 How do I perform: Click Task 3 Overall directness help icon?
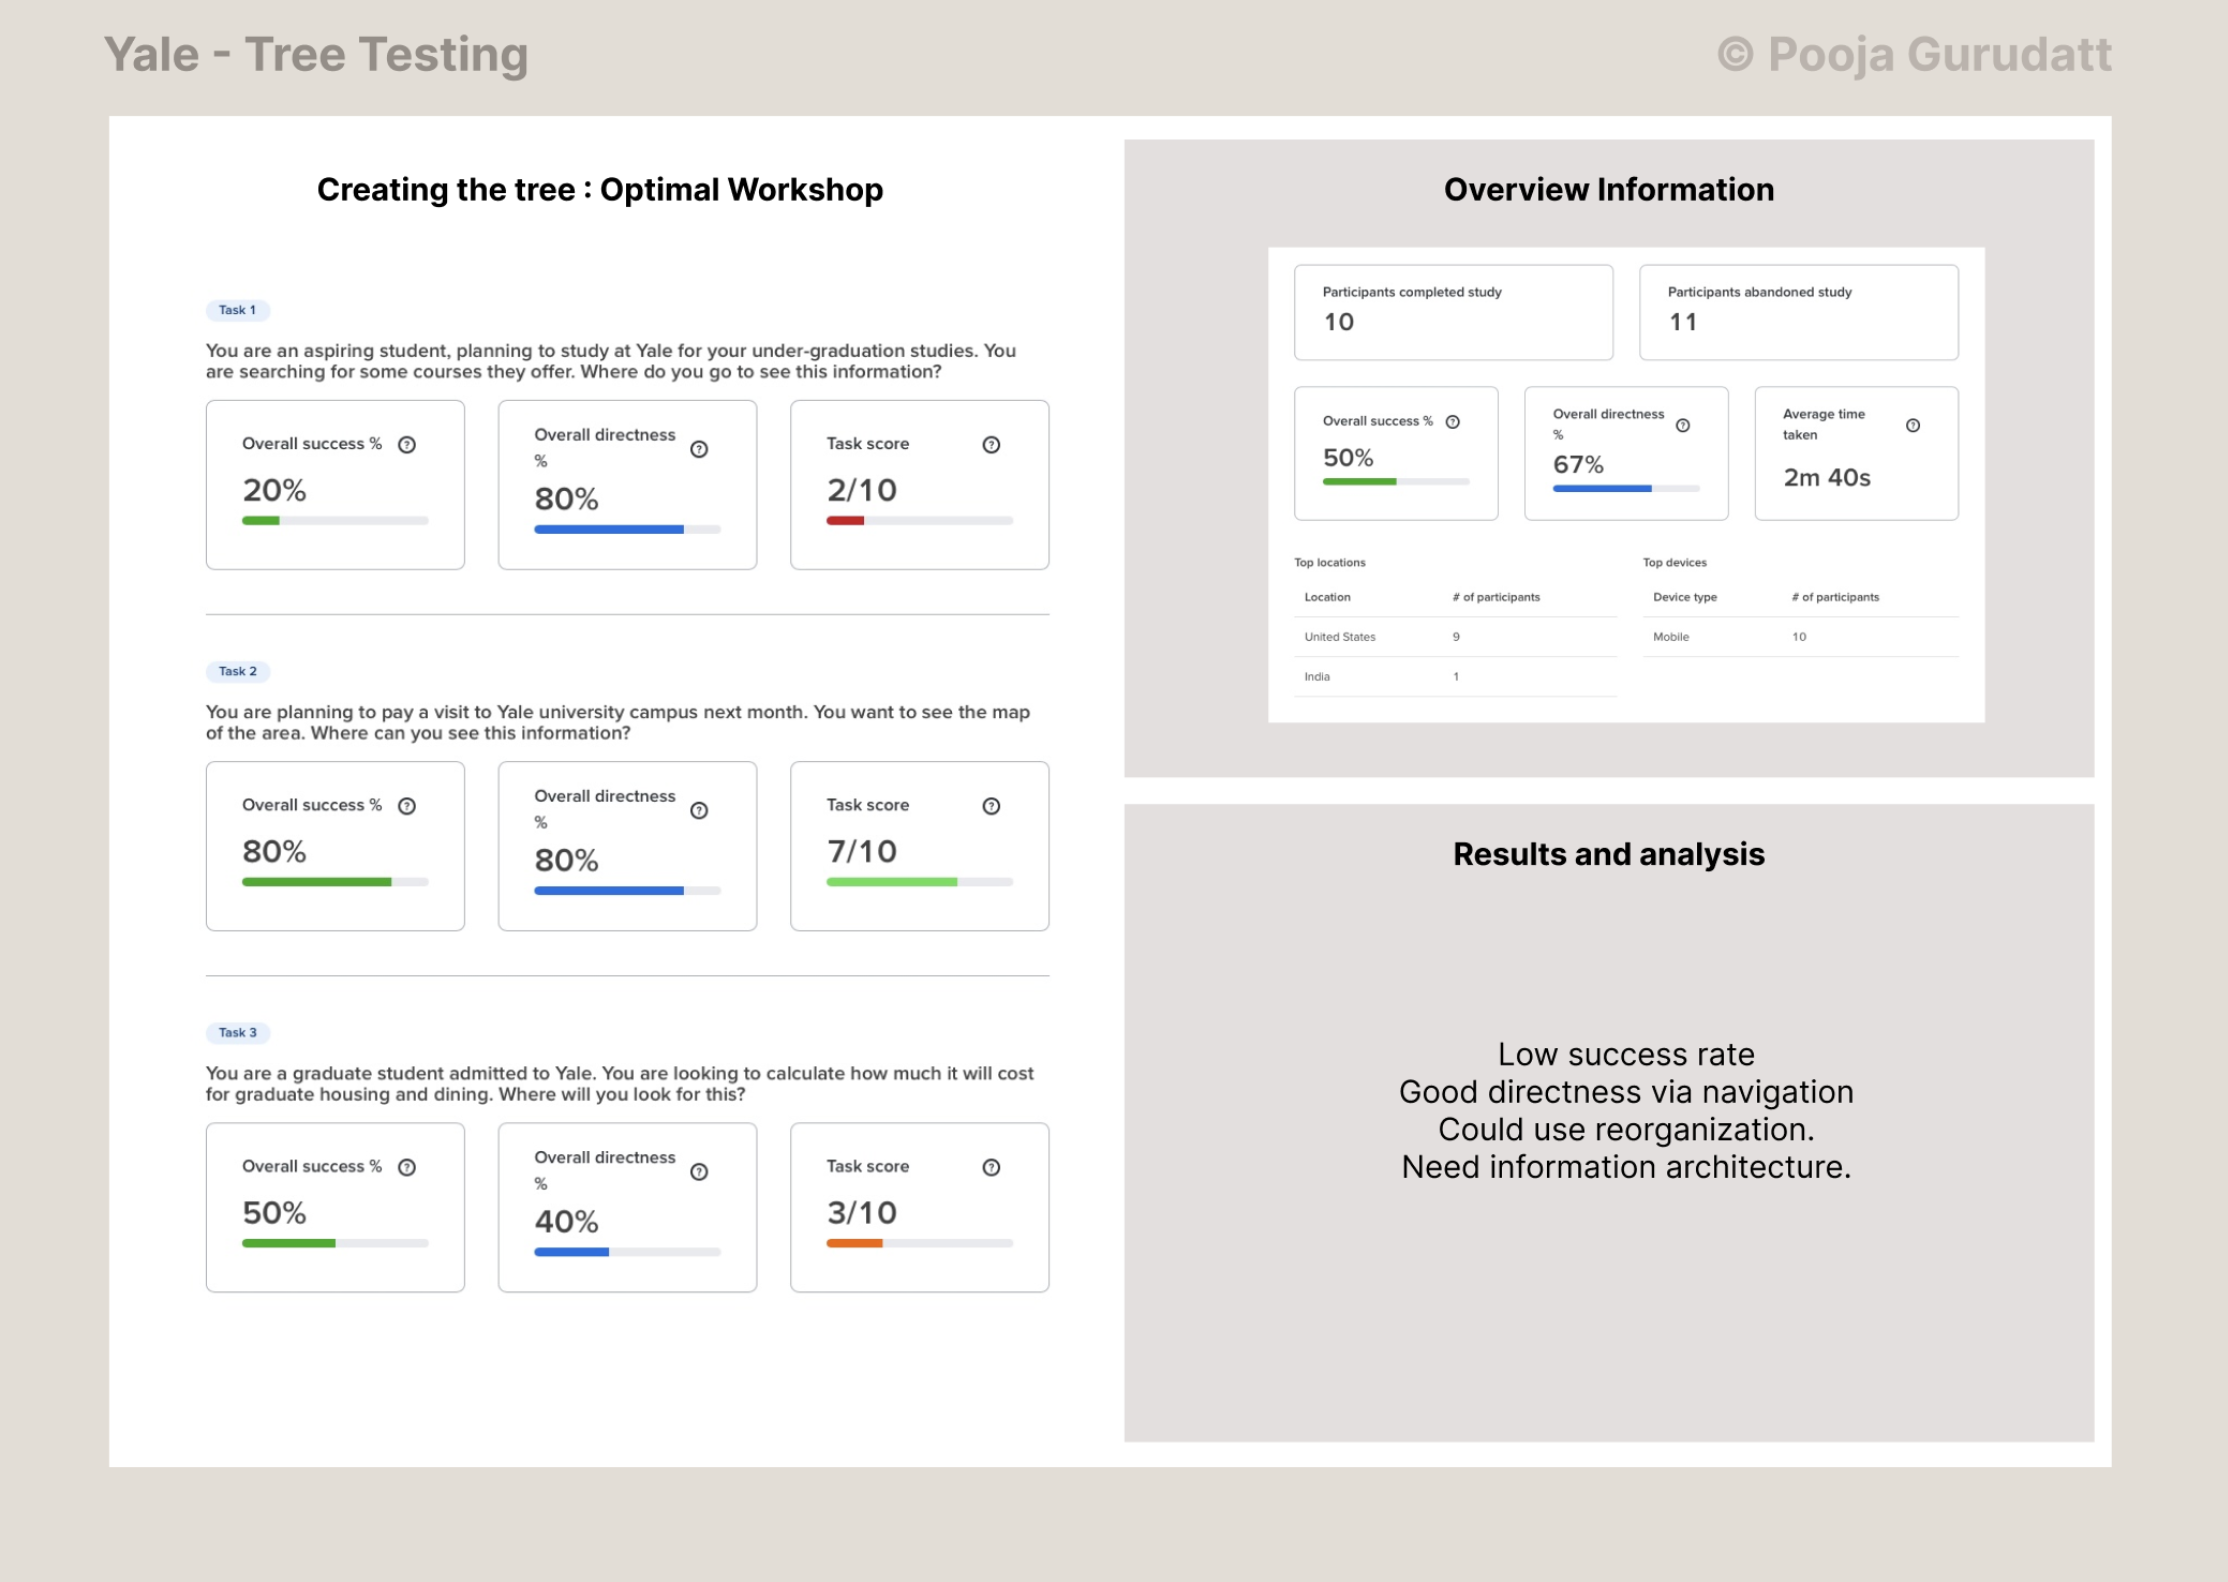pyautogui.click(x=699, y=1172)
